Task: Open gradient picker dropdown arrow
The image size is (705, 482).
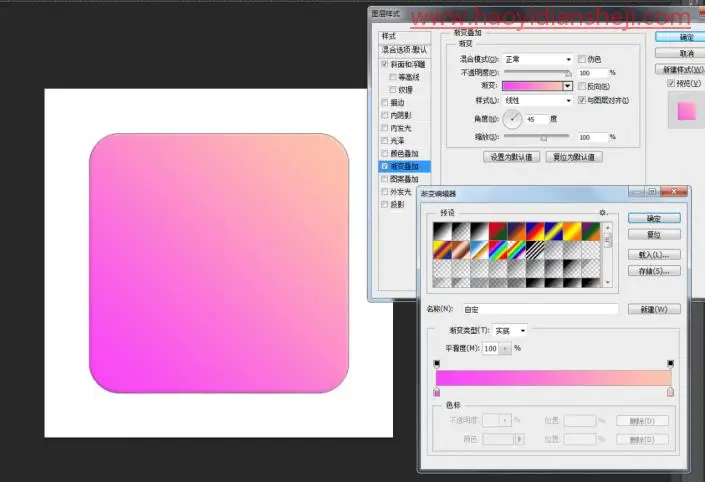Action: [x=568, y=86]
